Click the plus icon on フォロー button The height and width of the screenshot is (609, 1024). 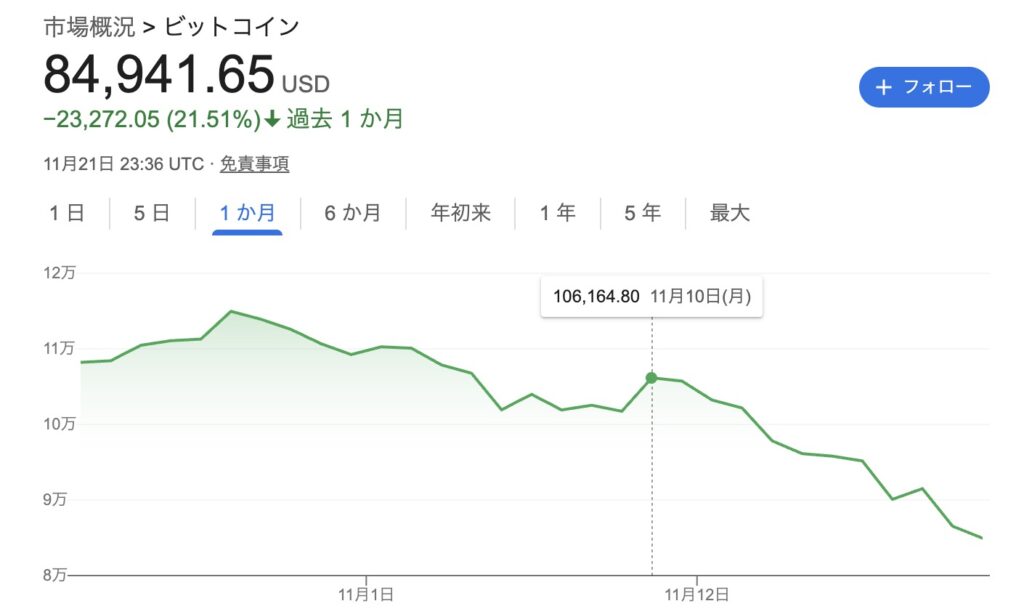click(883, 88)
